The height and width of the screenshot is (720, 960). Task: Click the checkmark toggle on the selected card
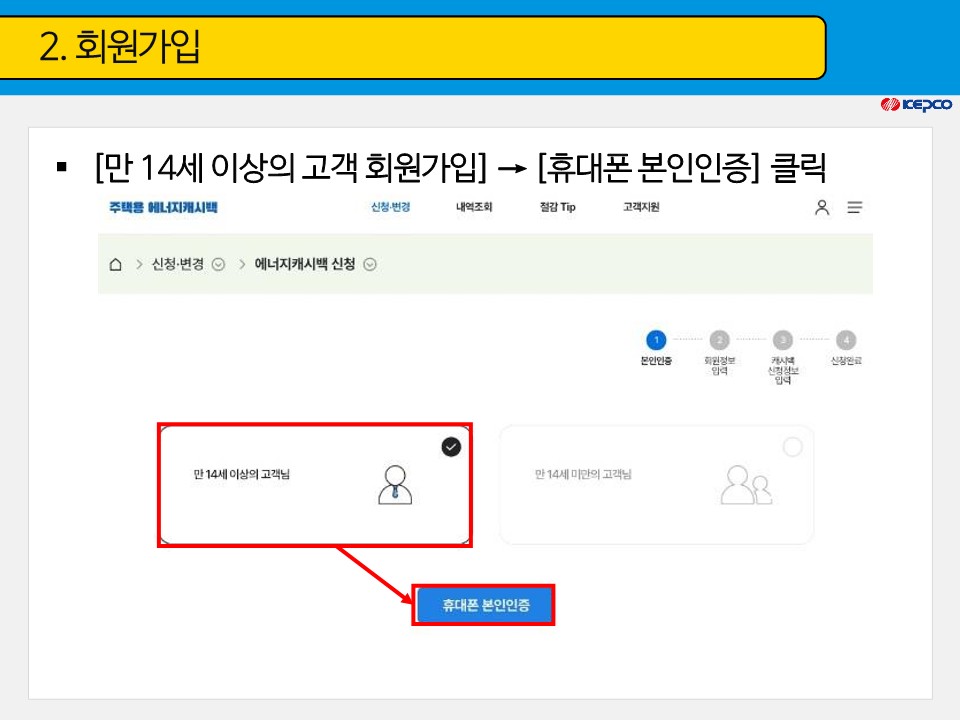tap(450, 447)
